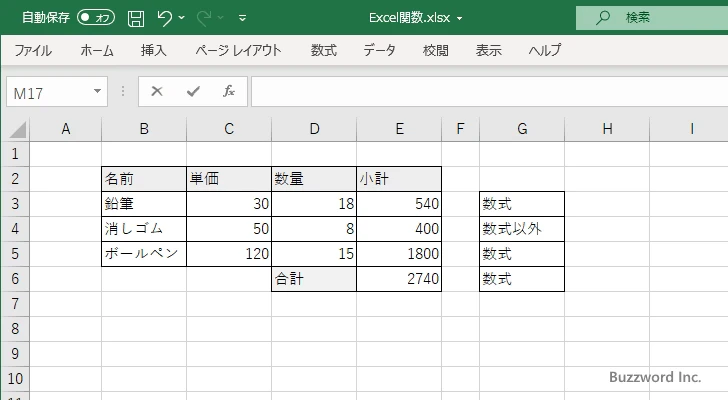Open the Redo history dropdown arrow
Screen dimensions: 728x400
pos(221,18)
